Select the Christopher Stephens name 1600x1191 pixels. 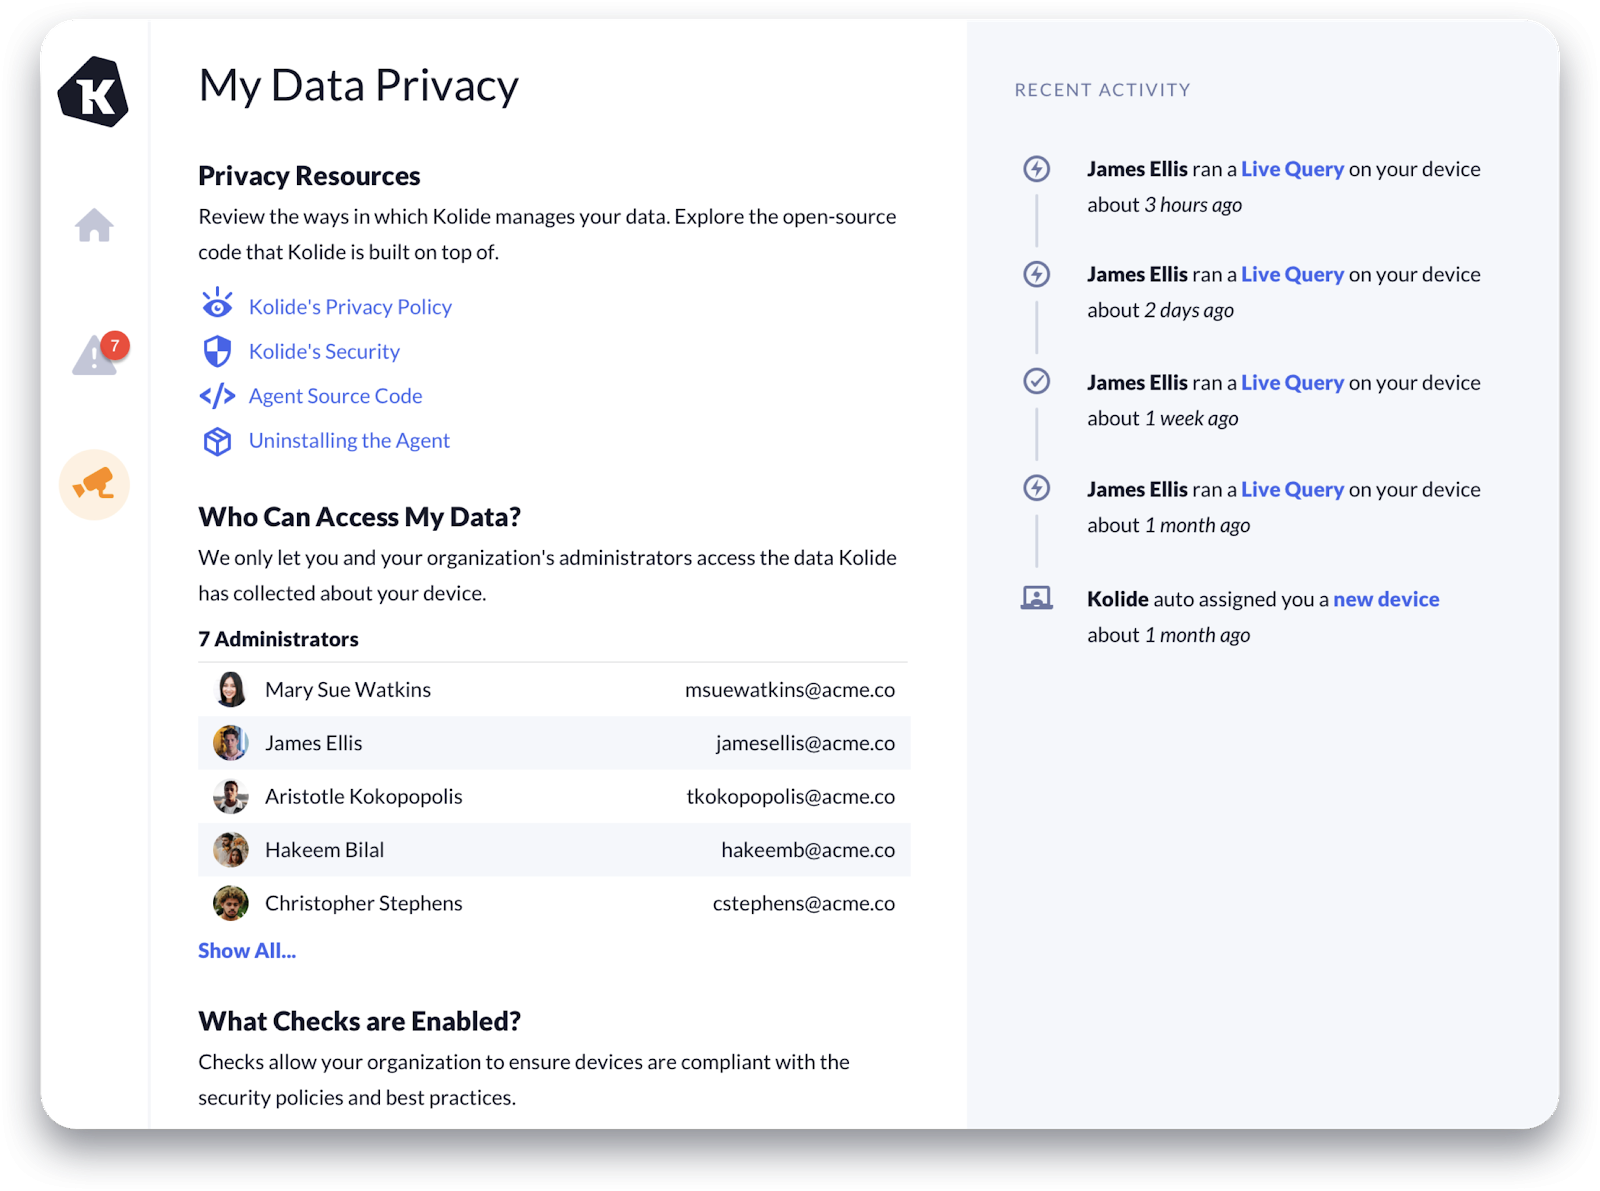363,903
